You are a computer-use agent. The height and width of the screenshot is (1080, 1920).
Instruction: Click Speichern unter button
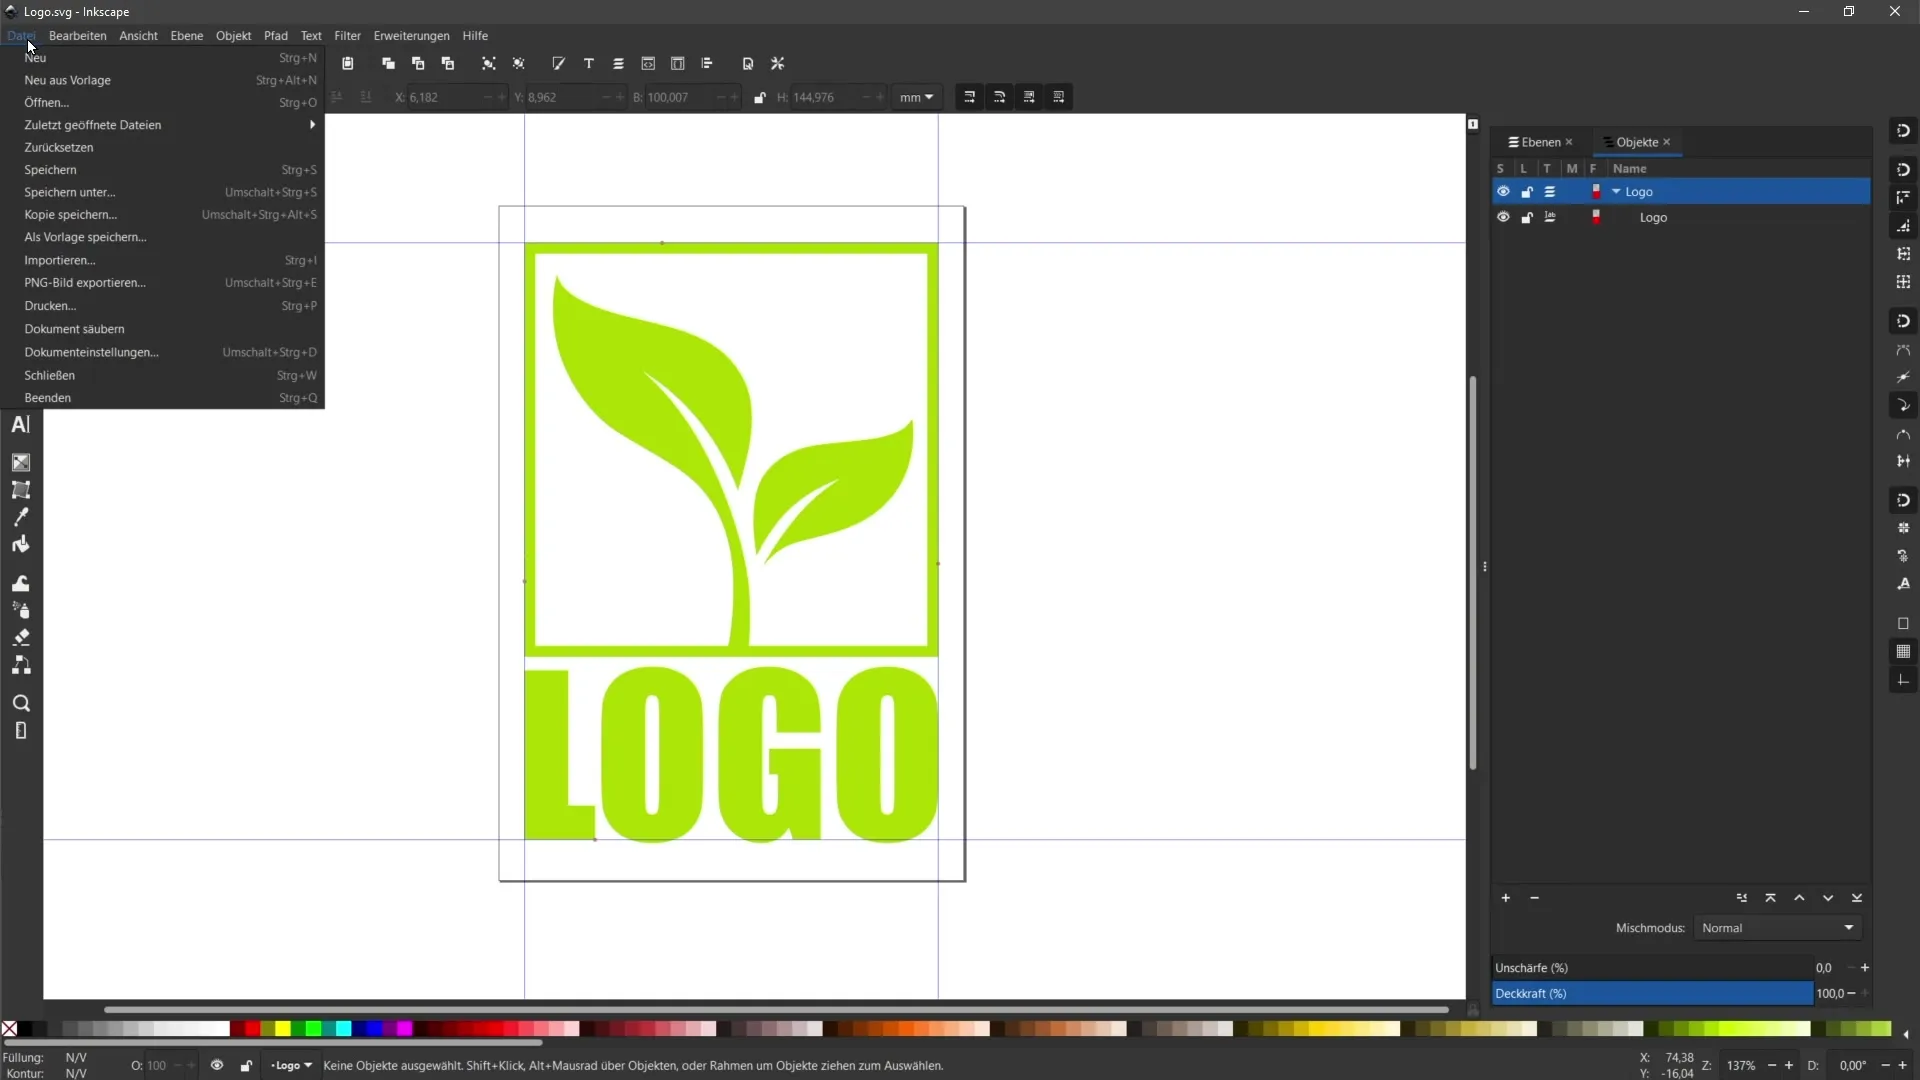pos(69,191)
